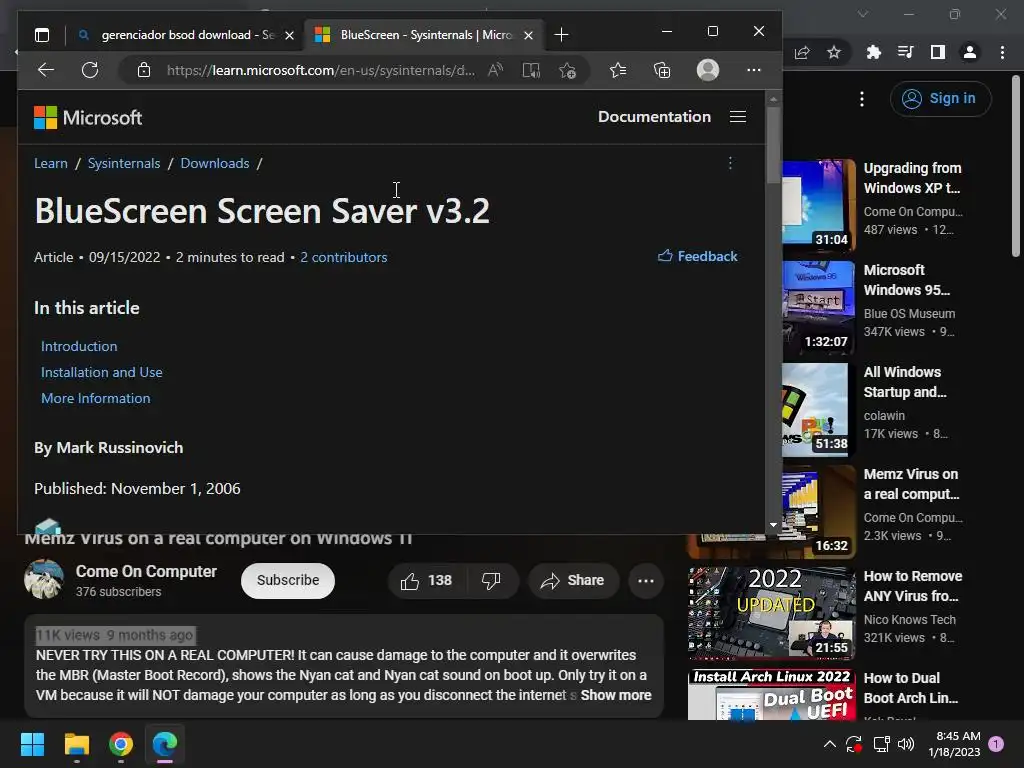Click the Feedback button
The image size is (1024, 768).
(698, 256)
